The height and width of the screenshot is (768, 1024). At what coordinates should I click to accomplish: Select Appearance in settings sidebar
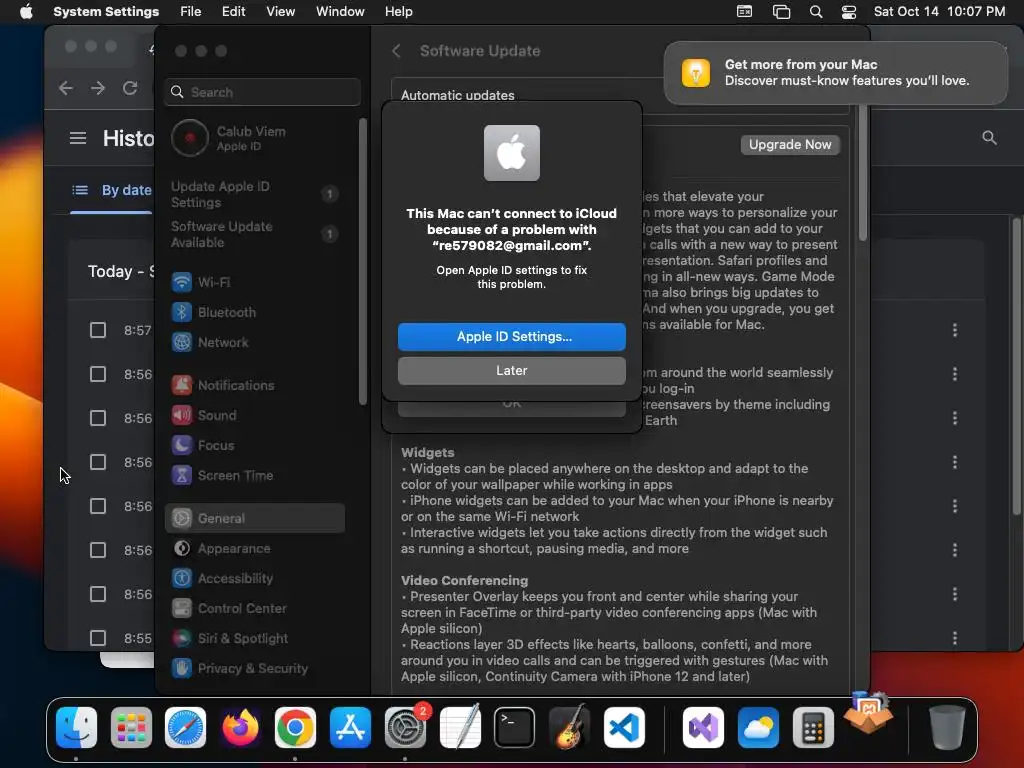pyautogui.click(x=255, y=549)
